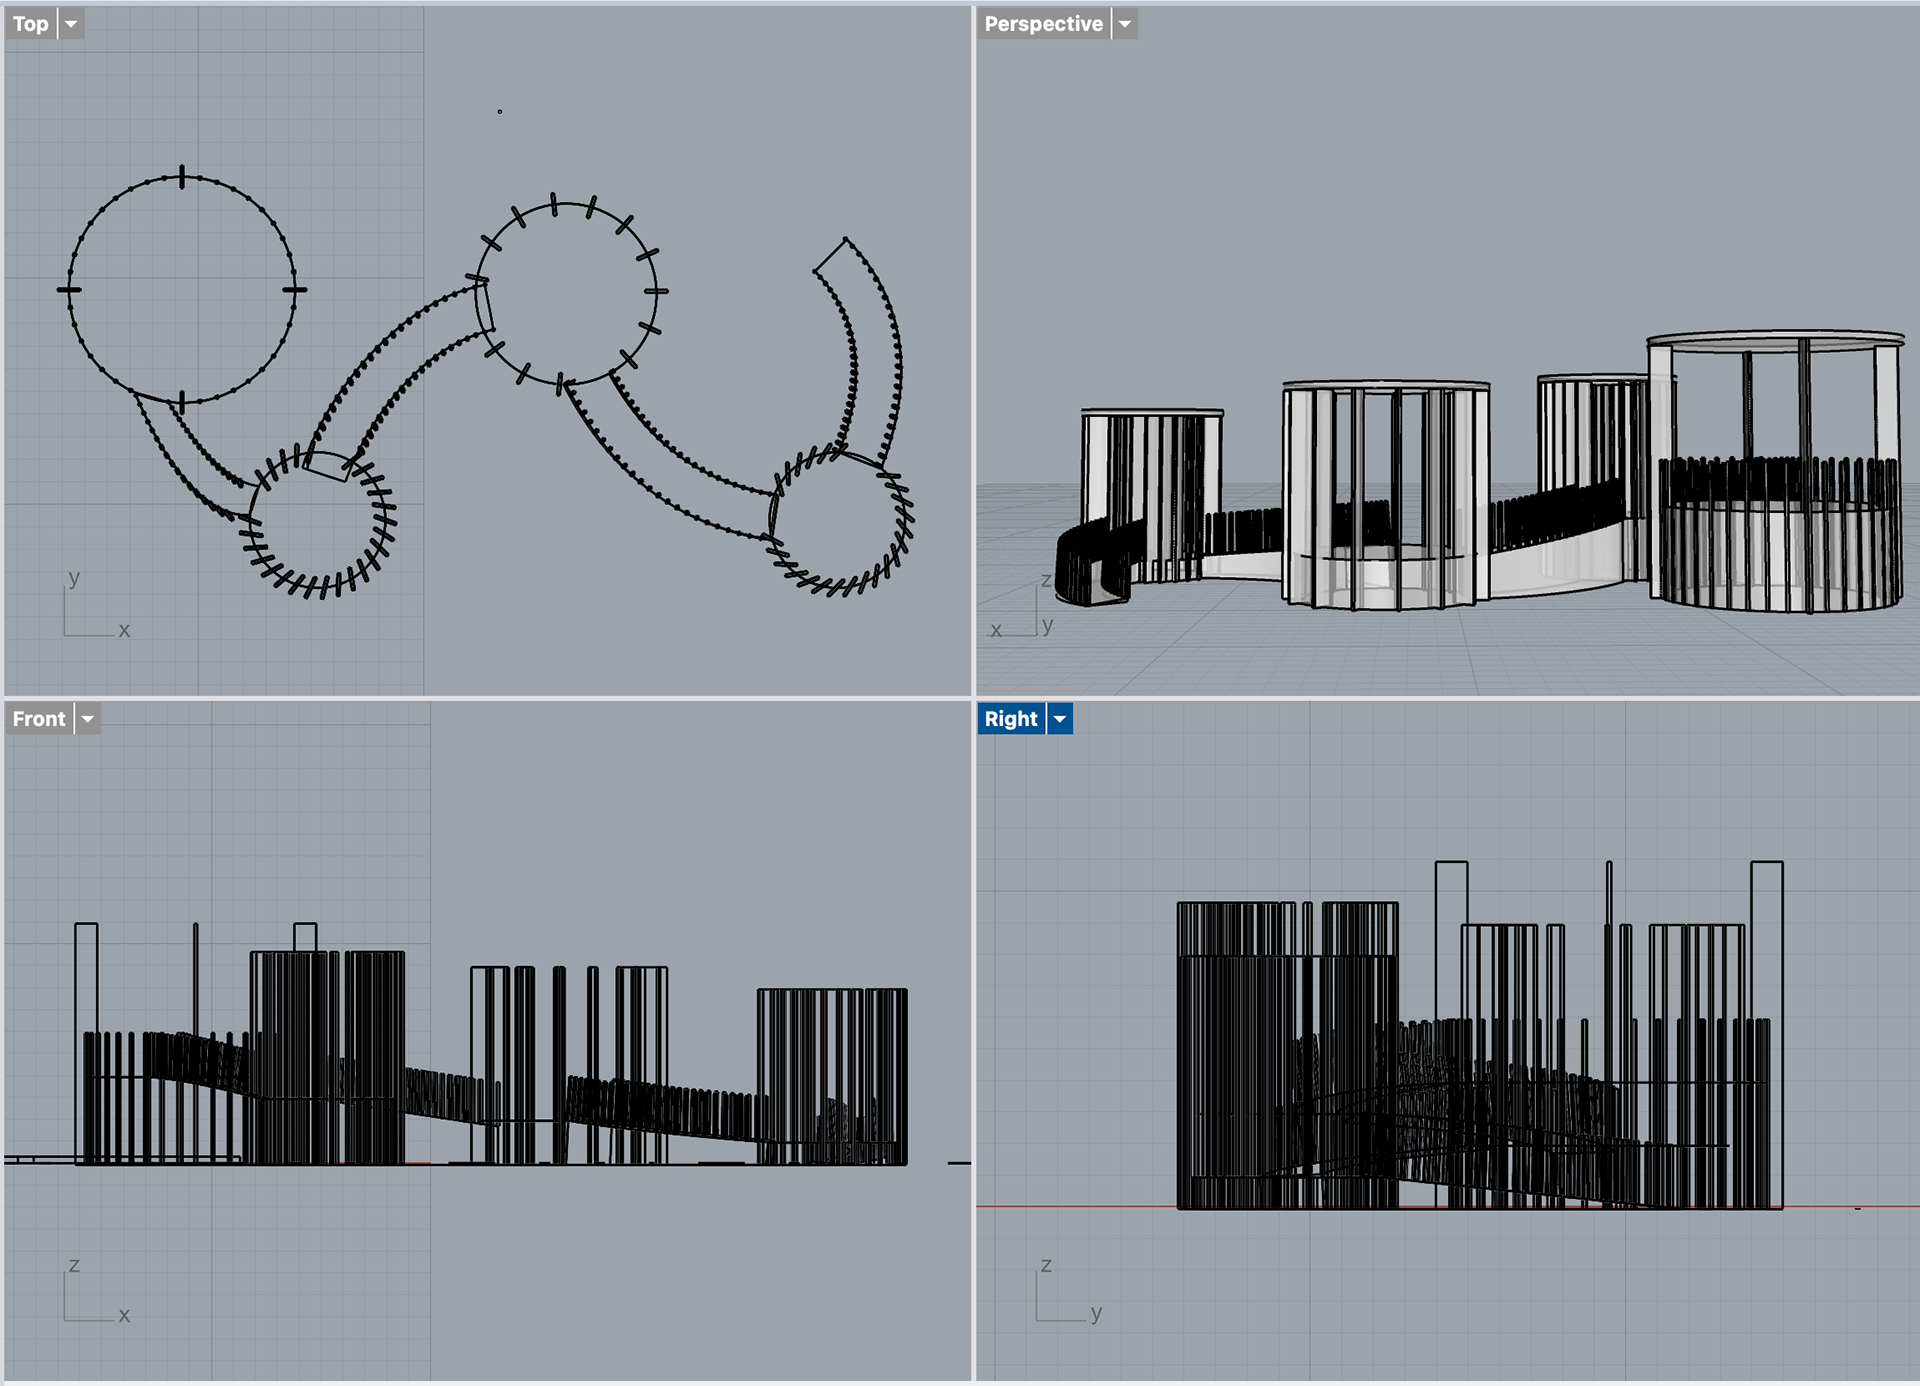Image resolution: width=1920 pixels, height=1386 pixels.
Task: Expand the Front viewport menu arrow
Action: click(x=88, y=719)
